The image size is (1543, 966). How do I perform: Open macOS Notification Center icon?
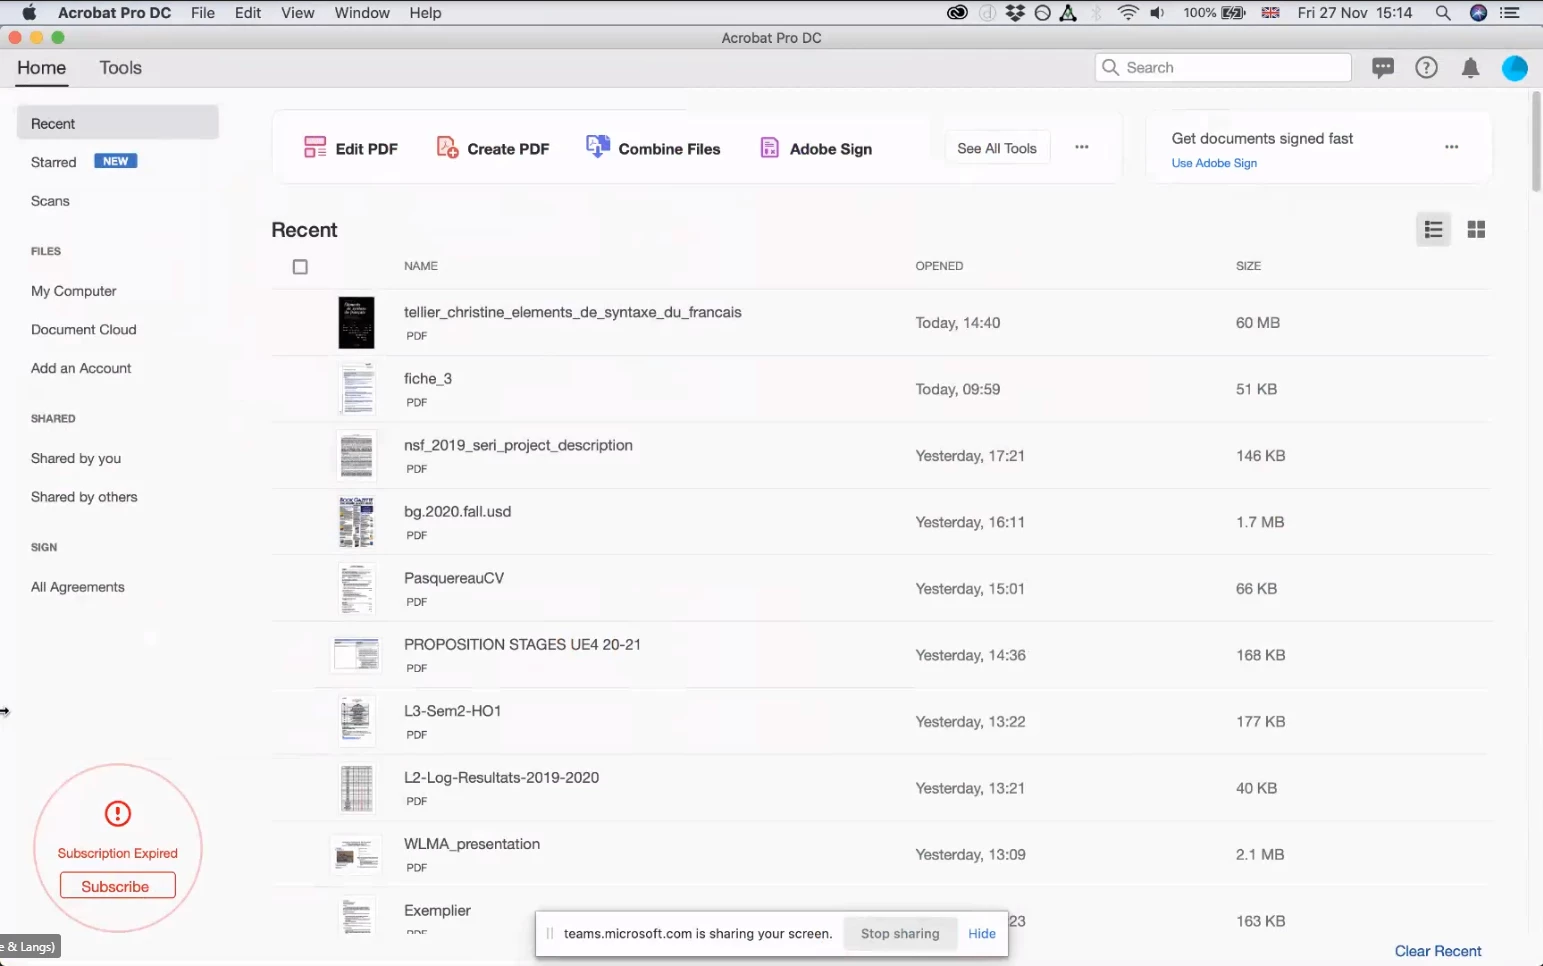(x=1510, y=13)
